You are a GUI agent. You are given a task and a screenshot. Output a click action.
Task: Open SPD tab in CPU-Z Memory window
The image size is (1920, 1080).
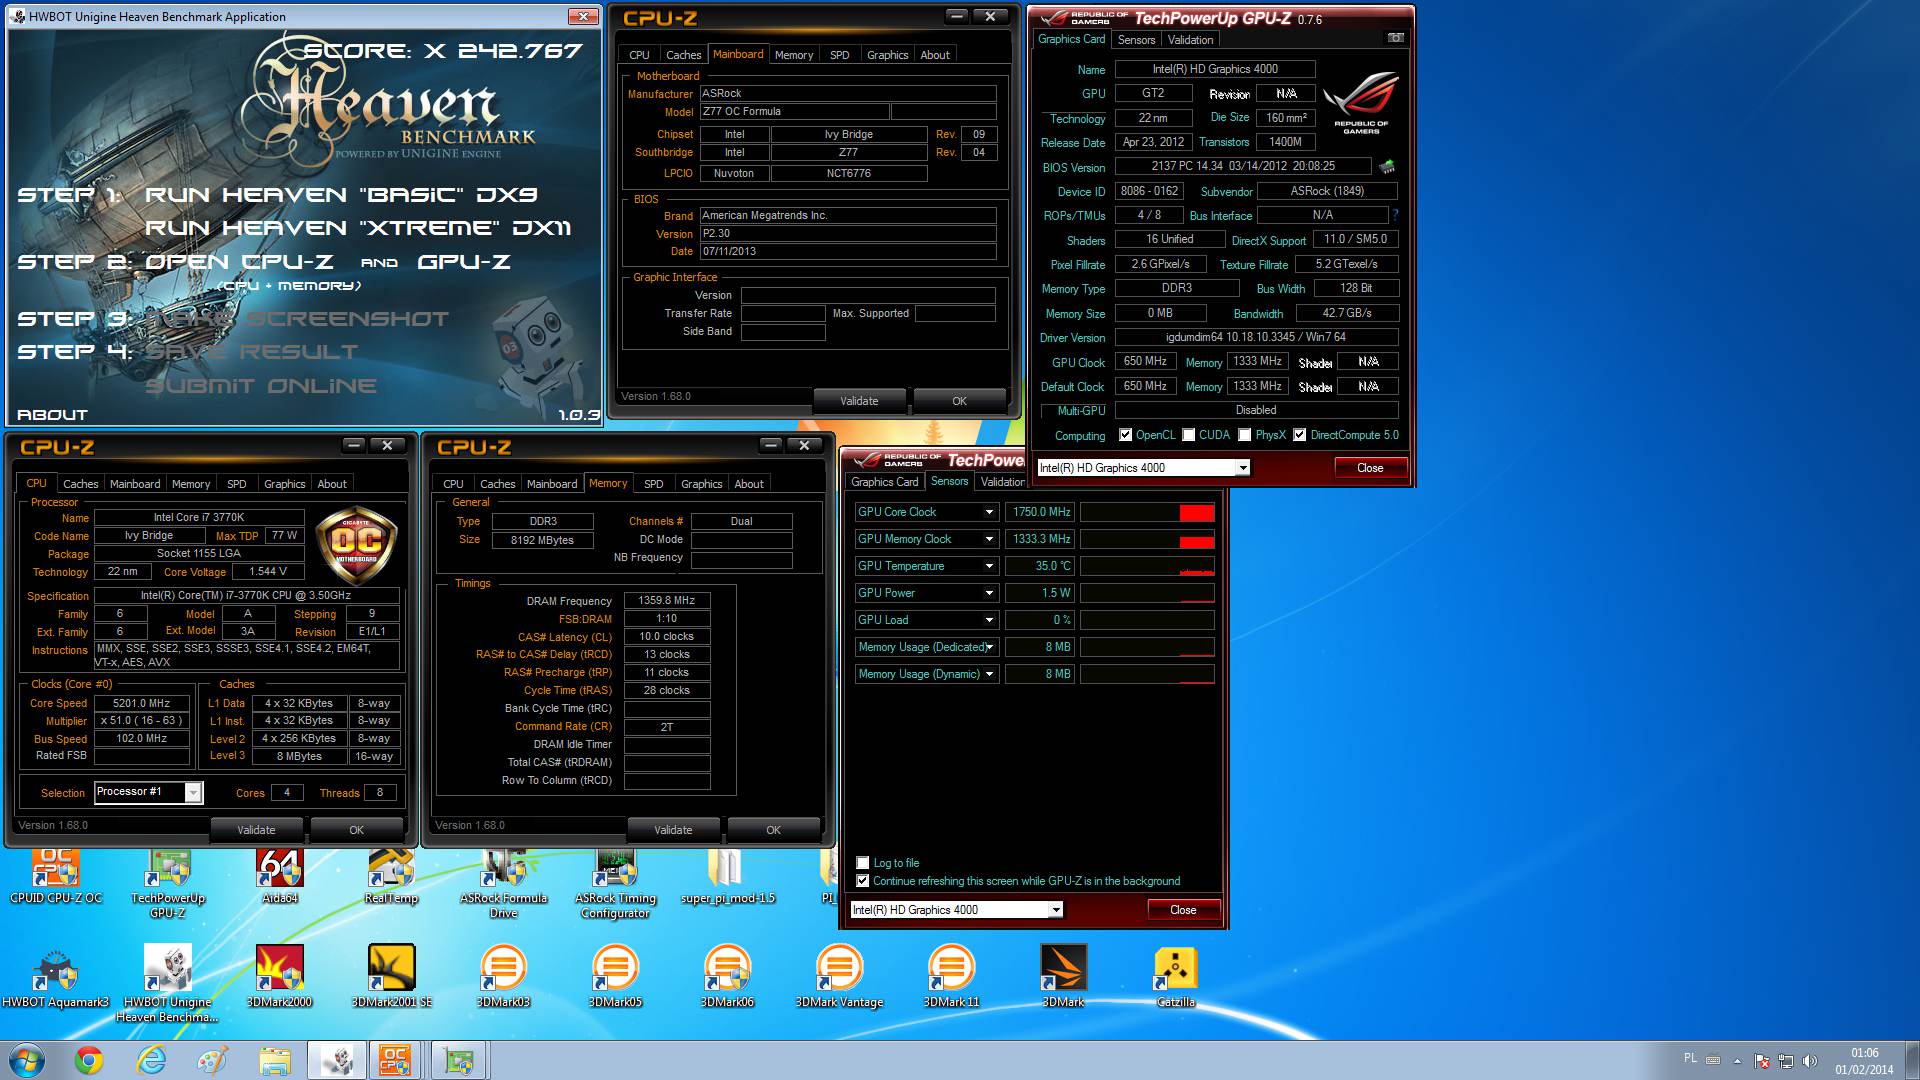click(x=653, y=484)
